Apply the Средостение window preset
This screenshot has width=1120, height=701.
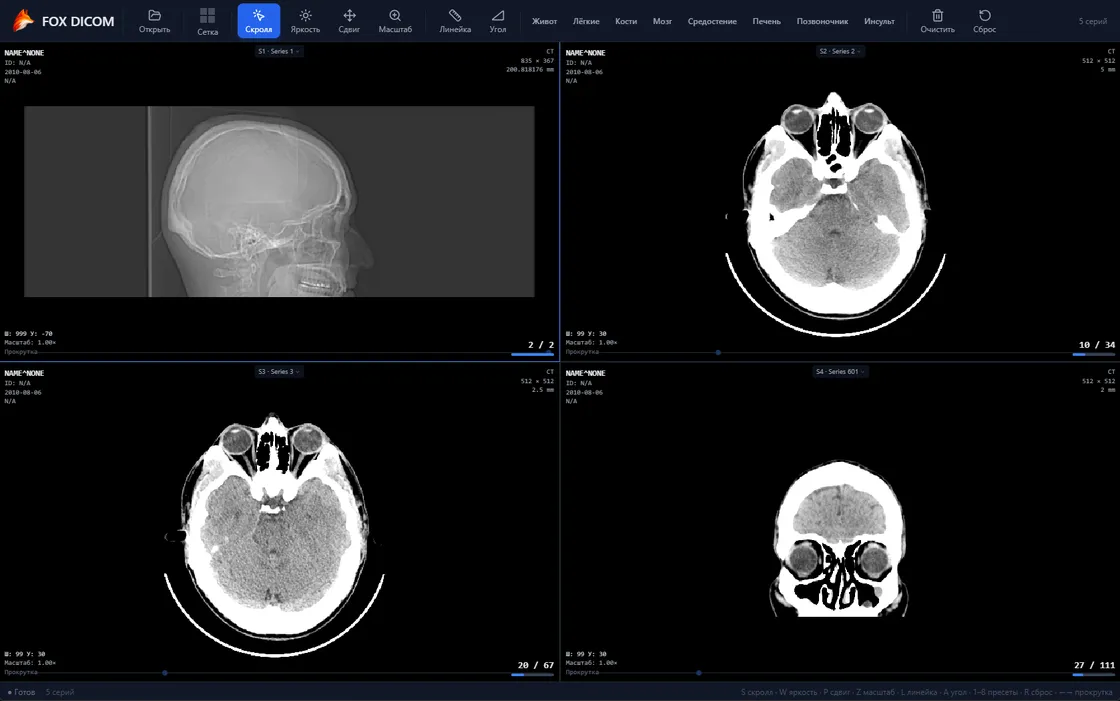pyautogui.click(x=712, y=21)
